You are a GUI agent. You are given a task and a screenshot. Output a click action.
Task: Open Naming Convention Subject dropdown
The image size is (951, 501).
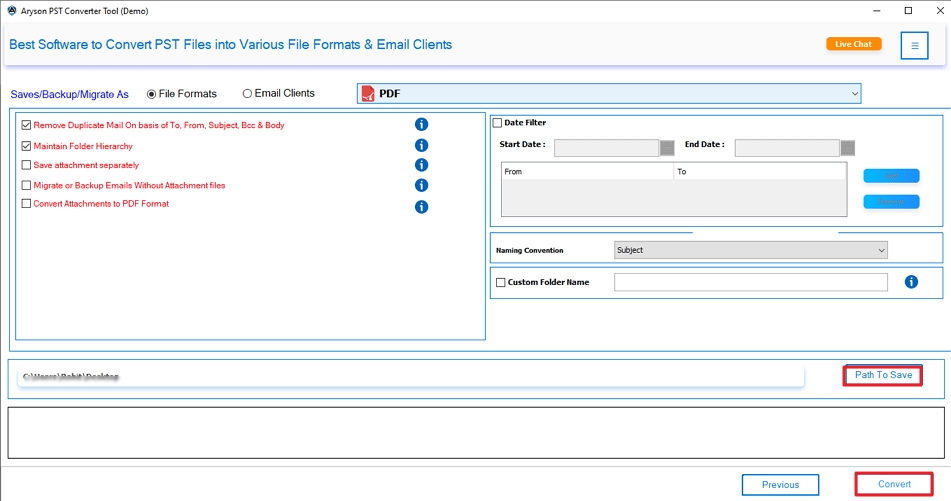click(x=750, y=250)
